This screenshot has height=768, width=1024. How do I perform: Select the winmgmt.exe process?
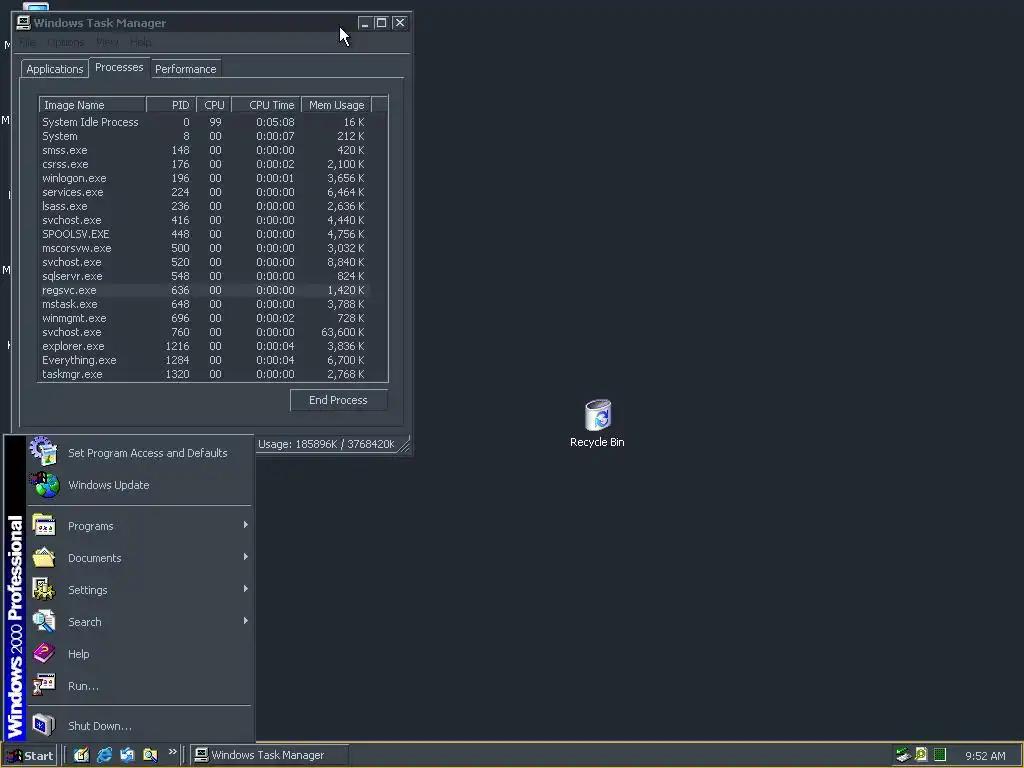pos(204,318)
